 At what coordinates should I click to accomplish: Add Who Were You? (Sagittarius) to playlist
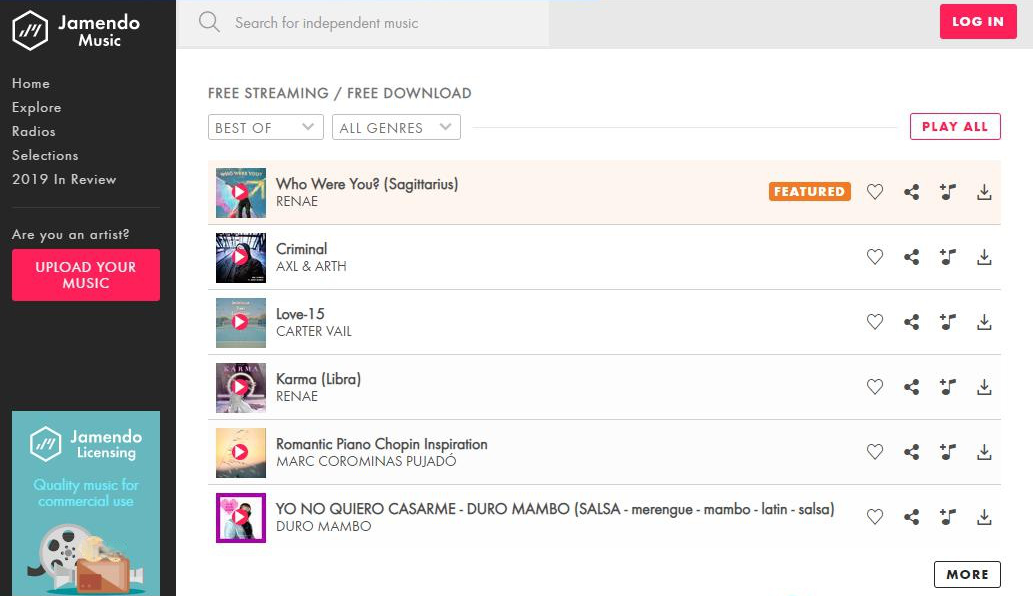[948, 192]
